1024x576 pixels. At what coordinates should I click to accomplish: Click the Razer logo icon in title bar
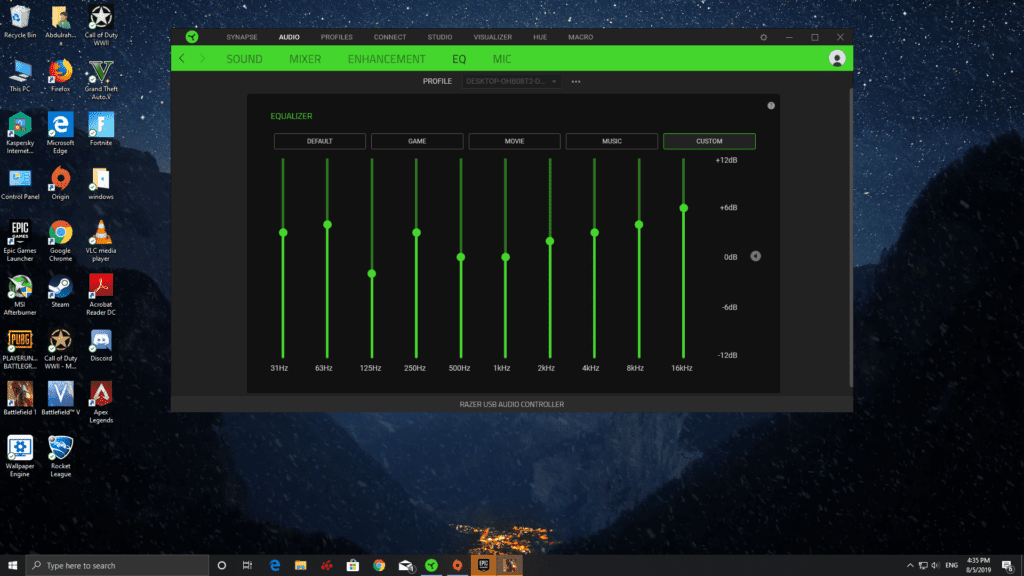191,37
